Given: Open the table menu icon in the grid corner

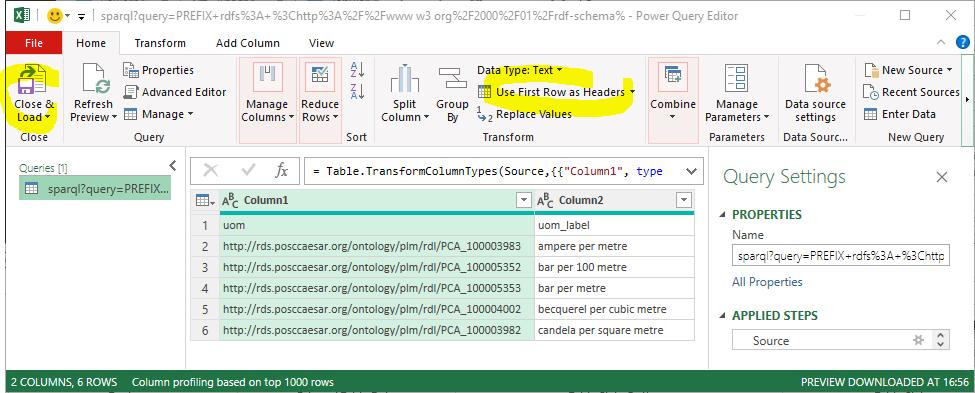Looking at the screenshot, I should coord(205,200).
